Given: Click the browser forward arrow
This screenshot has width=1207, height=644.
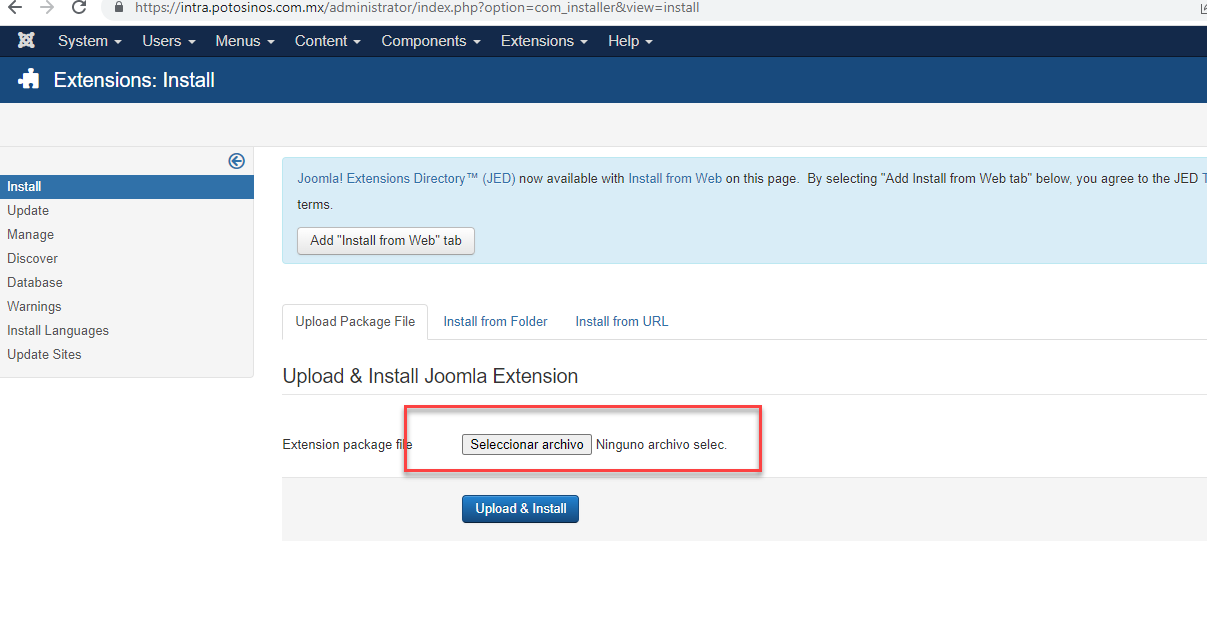Looking at the screenshot, I should click(x=46, y=8).
